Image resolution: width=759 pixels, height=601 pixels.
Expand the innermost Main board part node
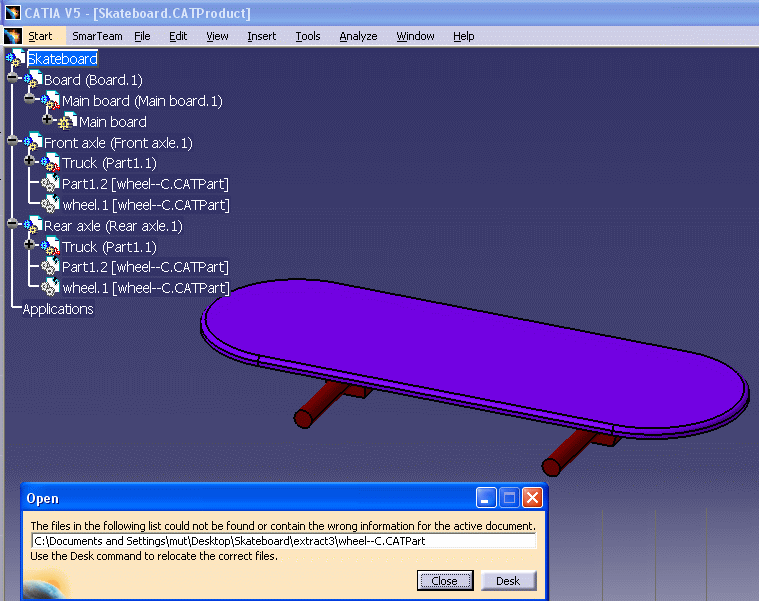47,121
